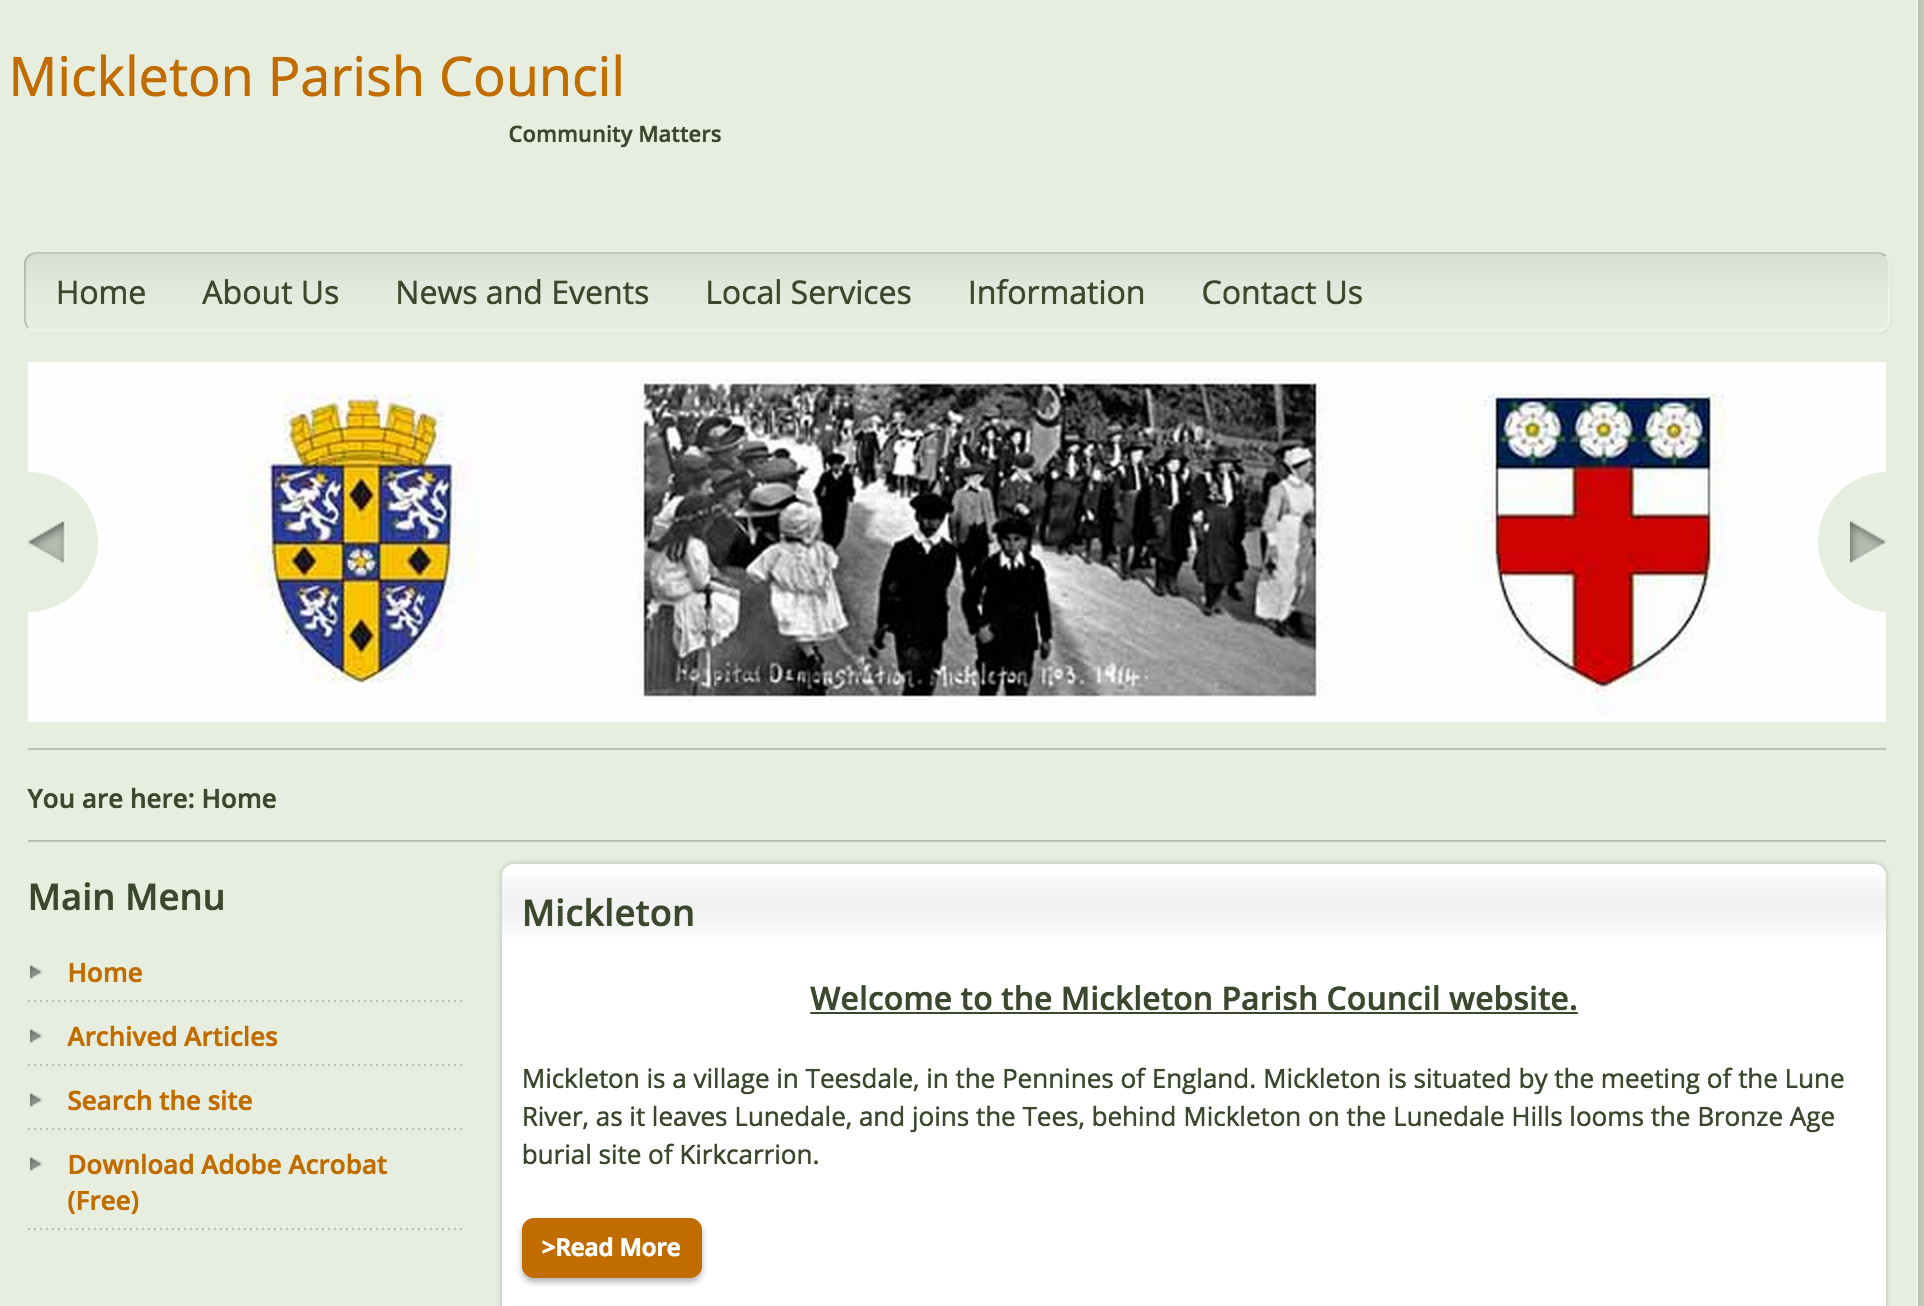Click the next slide arrow on the carousel
The image size is (1924, 1306).
(1864, 542)
